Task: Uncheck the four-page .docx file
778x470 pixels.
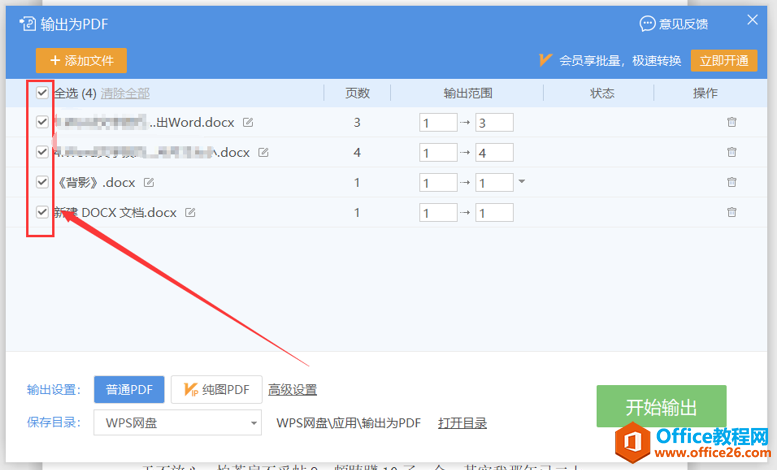Action: [42, 152]
